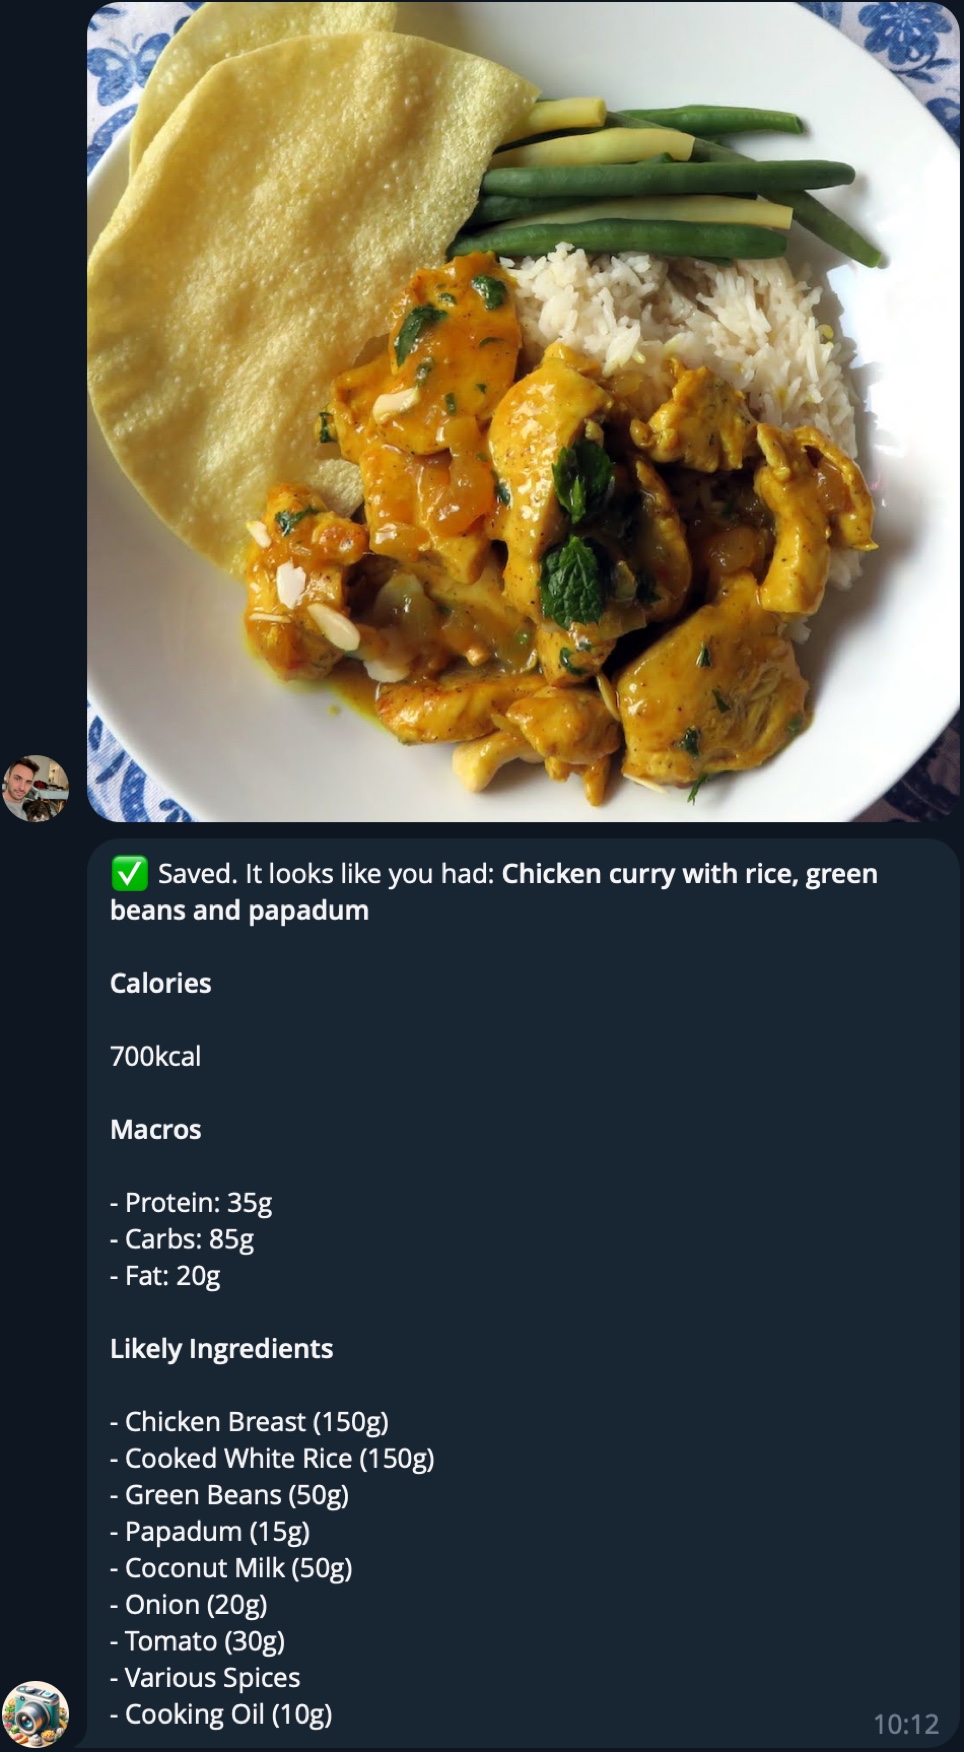This screenshot has height=1752, width=964.
Task: Click the Likely Ingredients heading
Action: (x=222, y=1348)
